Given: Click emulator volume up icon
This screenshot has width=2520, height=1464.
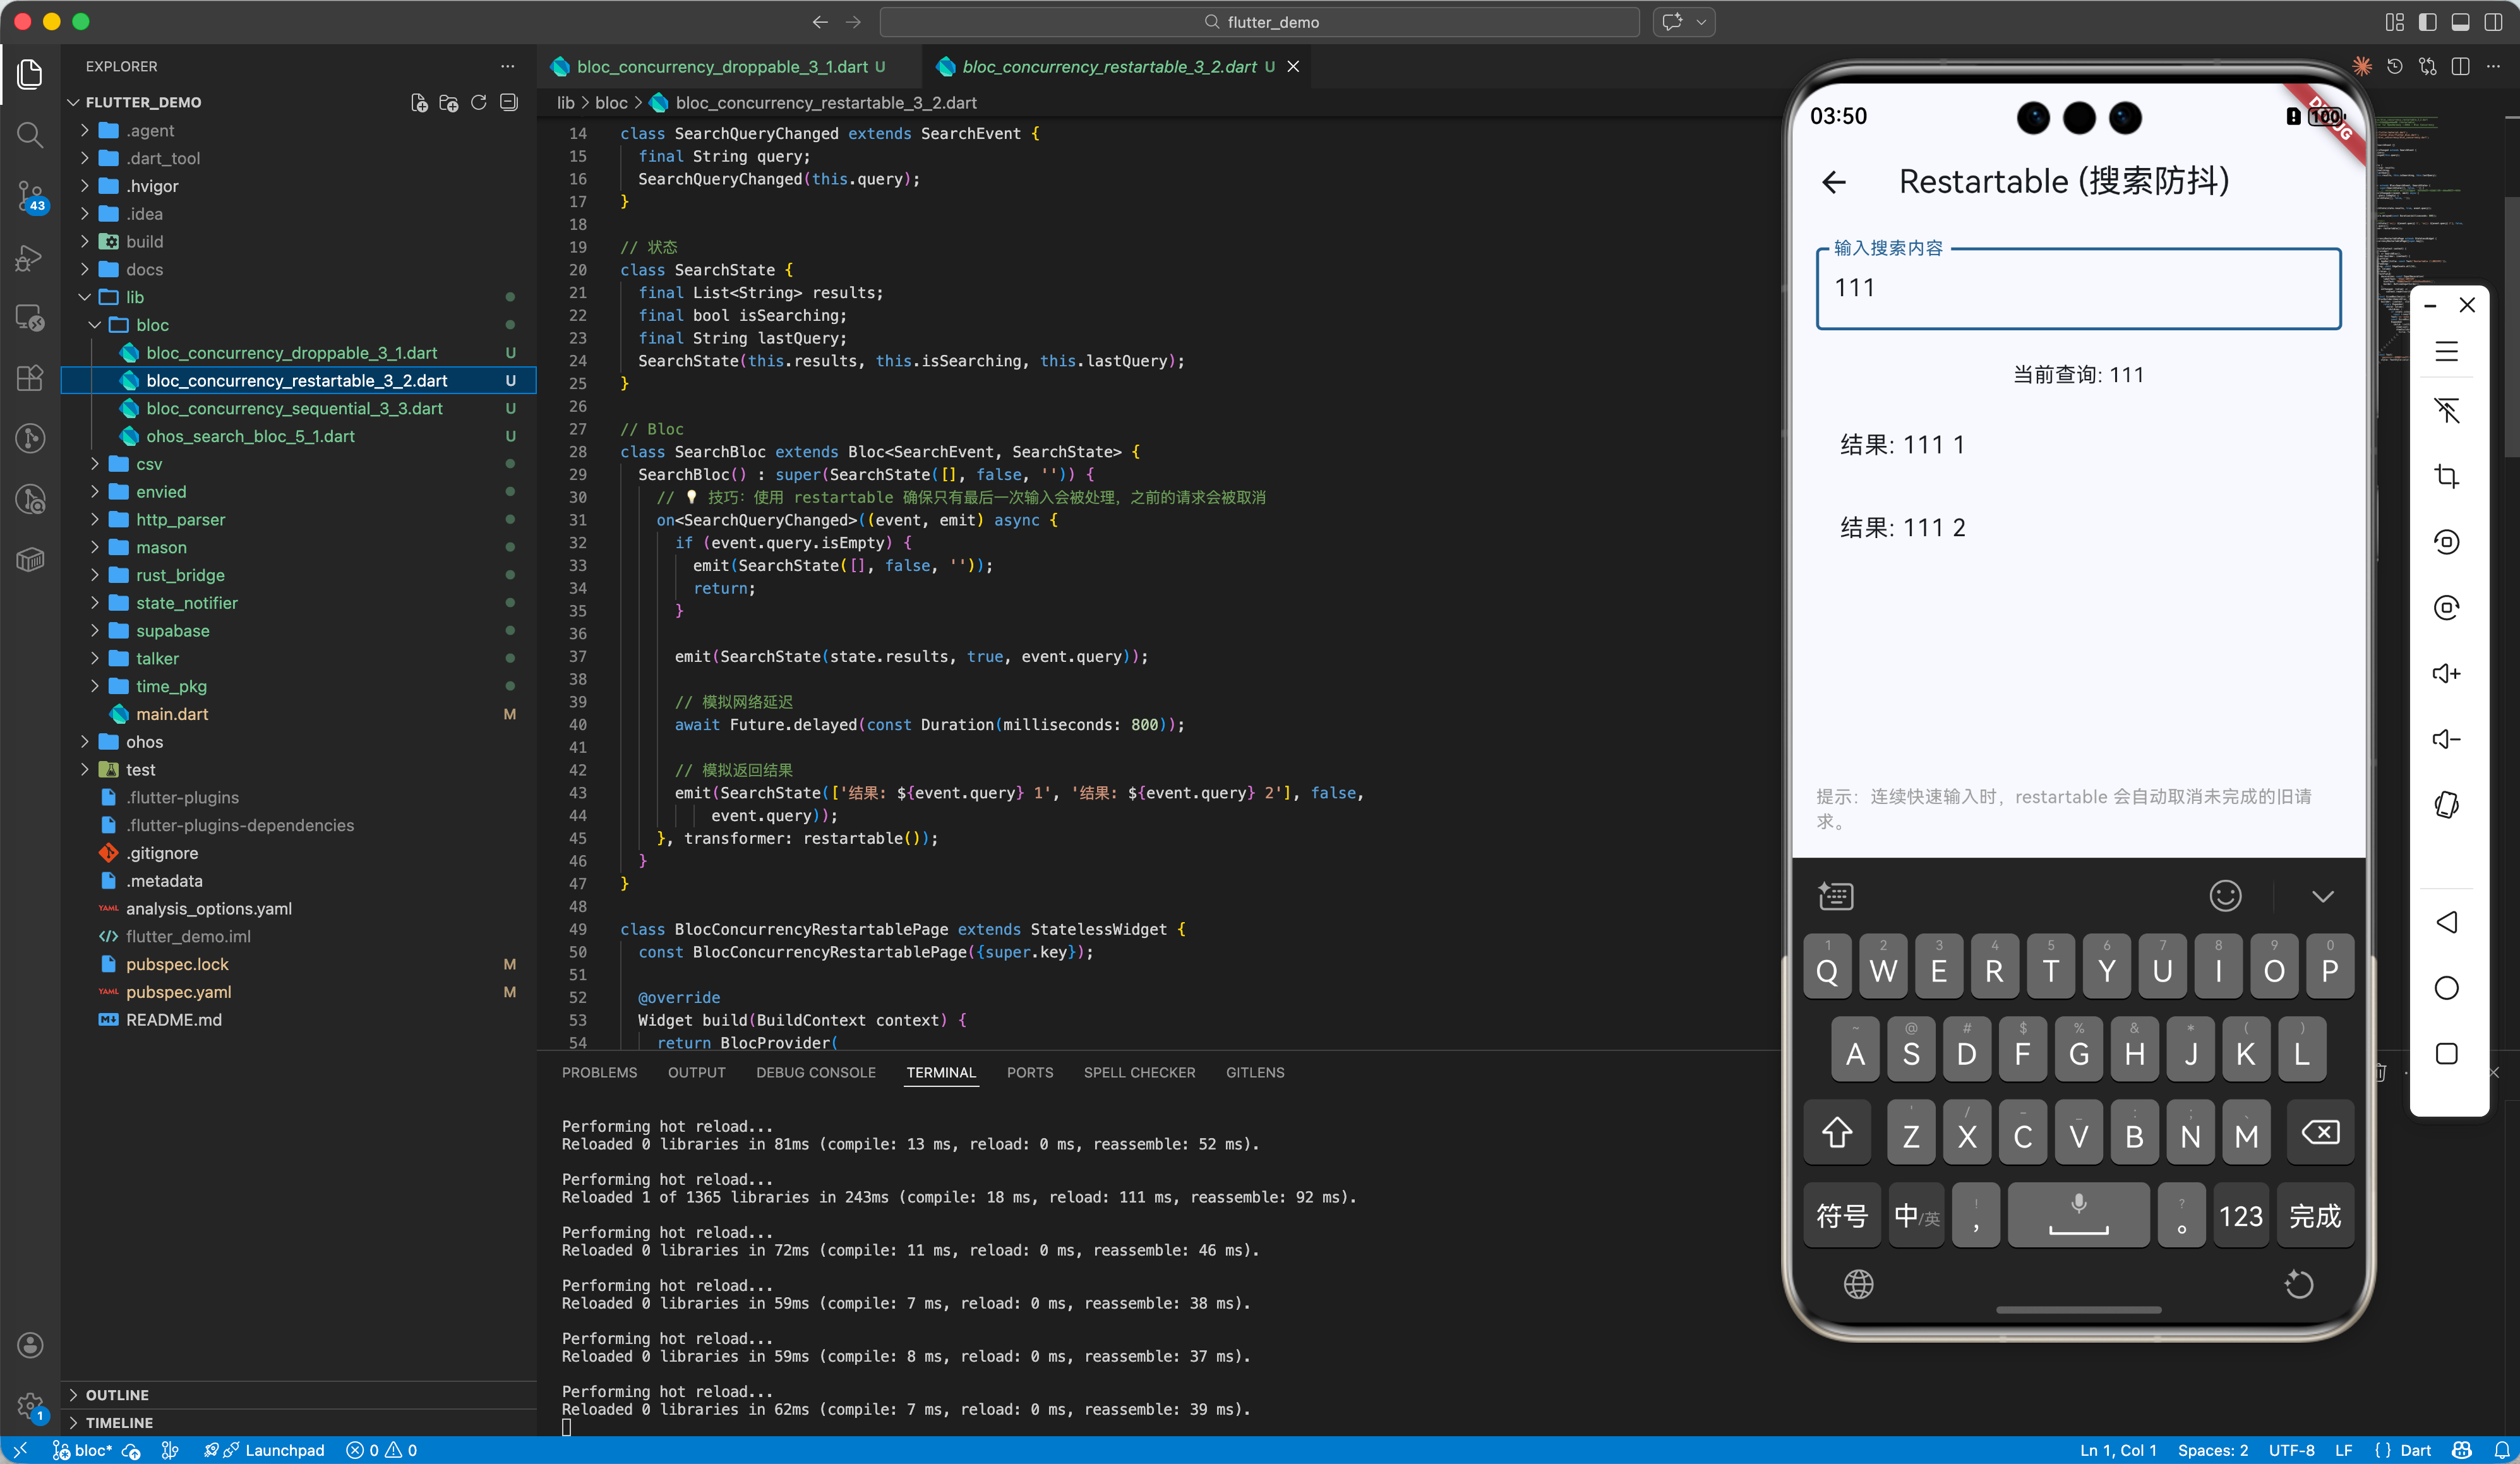Looking at the screenshot, I should [2446, 674].
